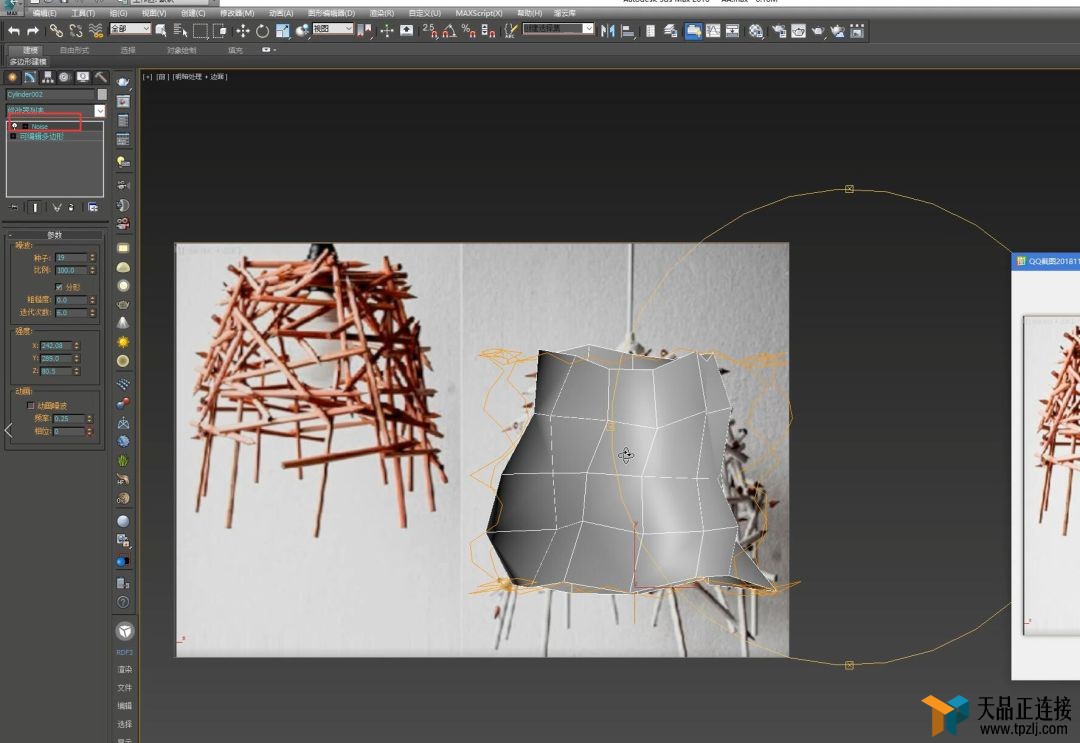Select the Noise modifier in the stack

39,126
